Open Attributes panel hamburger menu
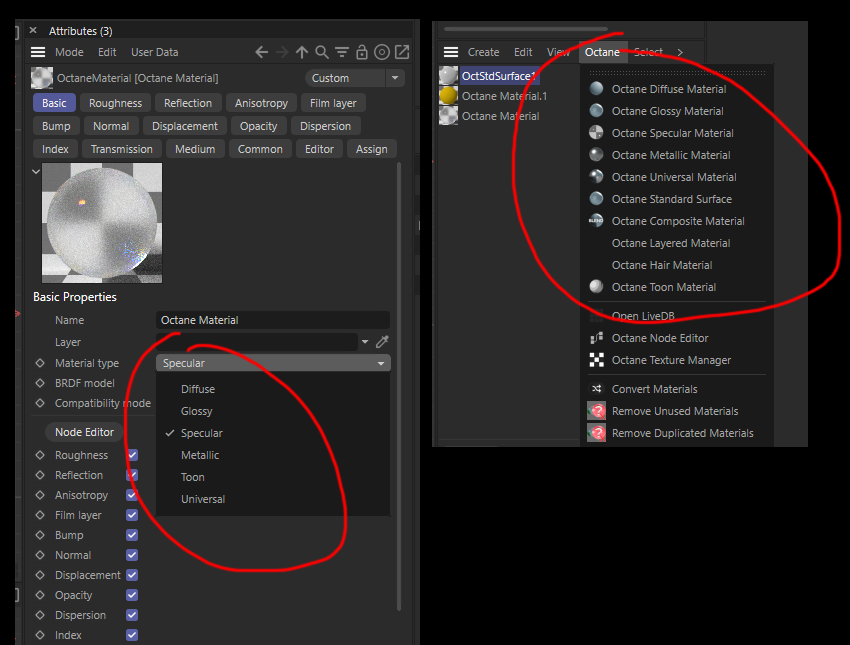The image size is (850, 645). [x=38, y=52]
